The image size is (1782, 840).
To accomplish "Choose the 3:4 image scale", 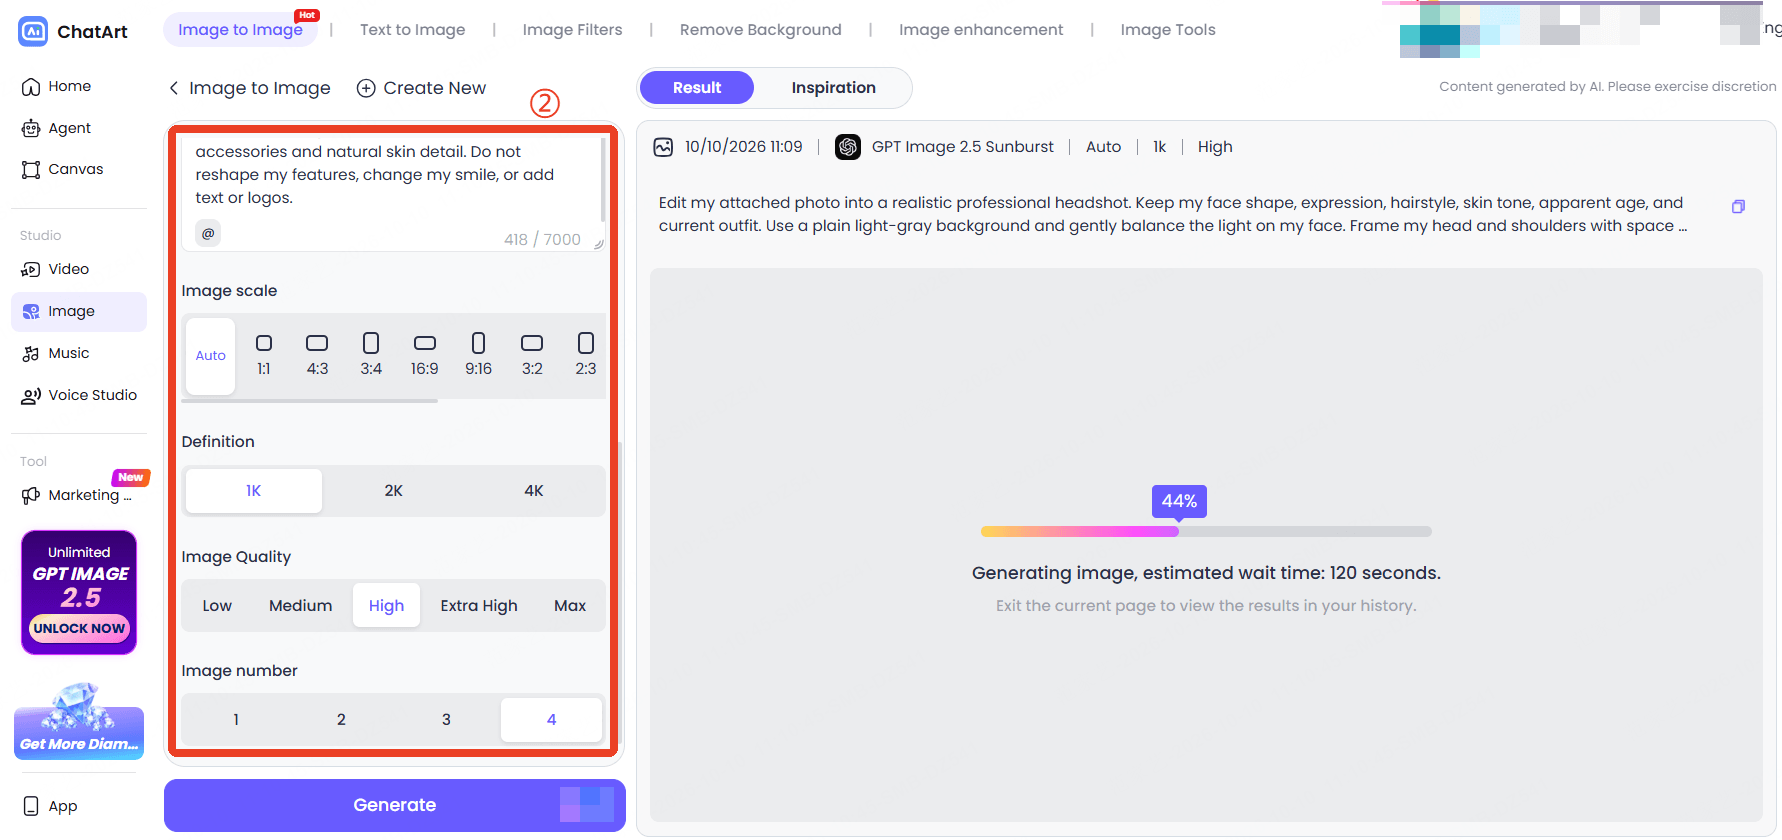I will coord(371,356).
